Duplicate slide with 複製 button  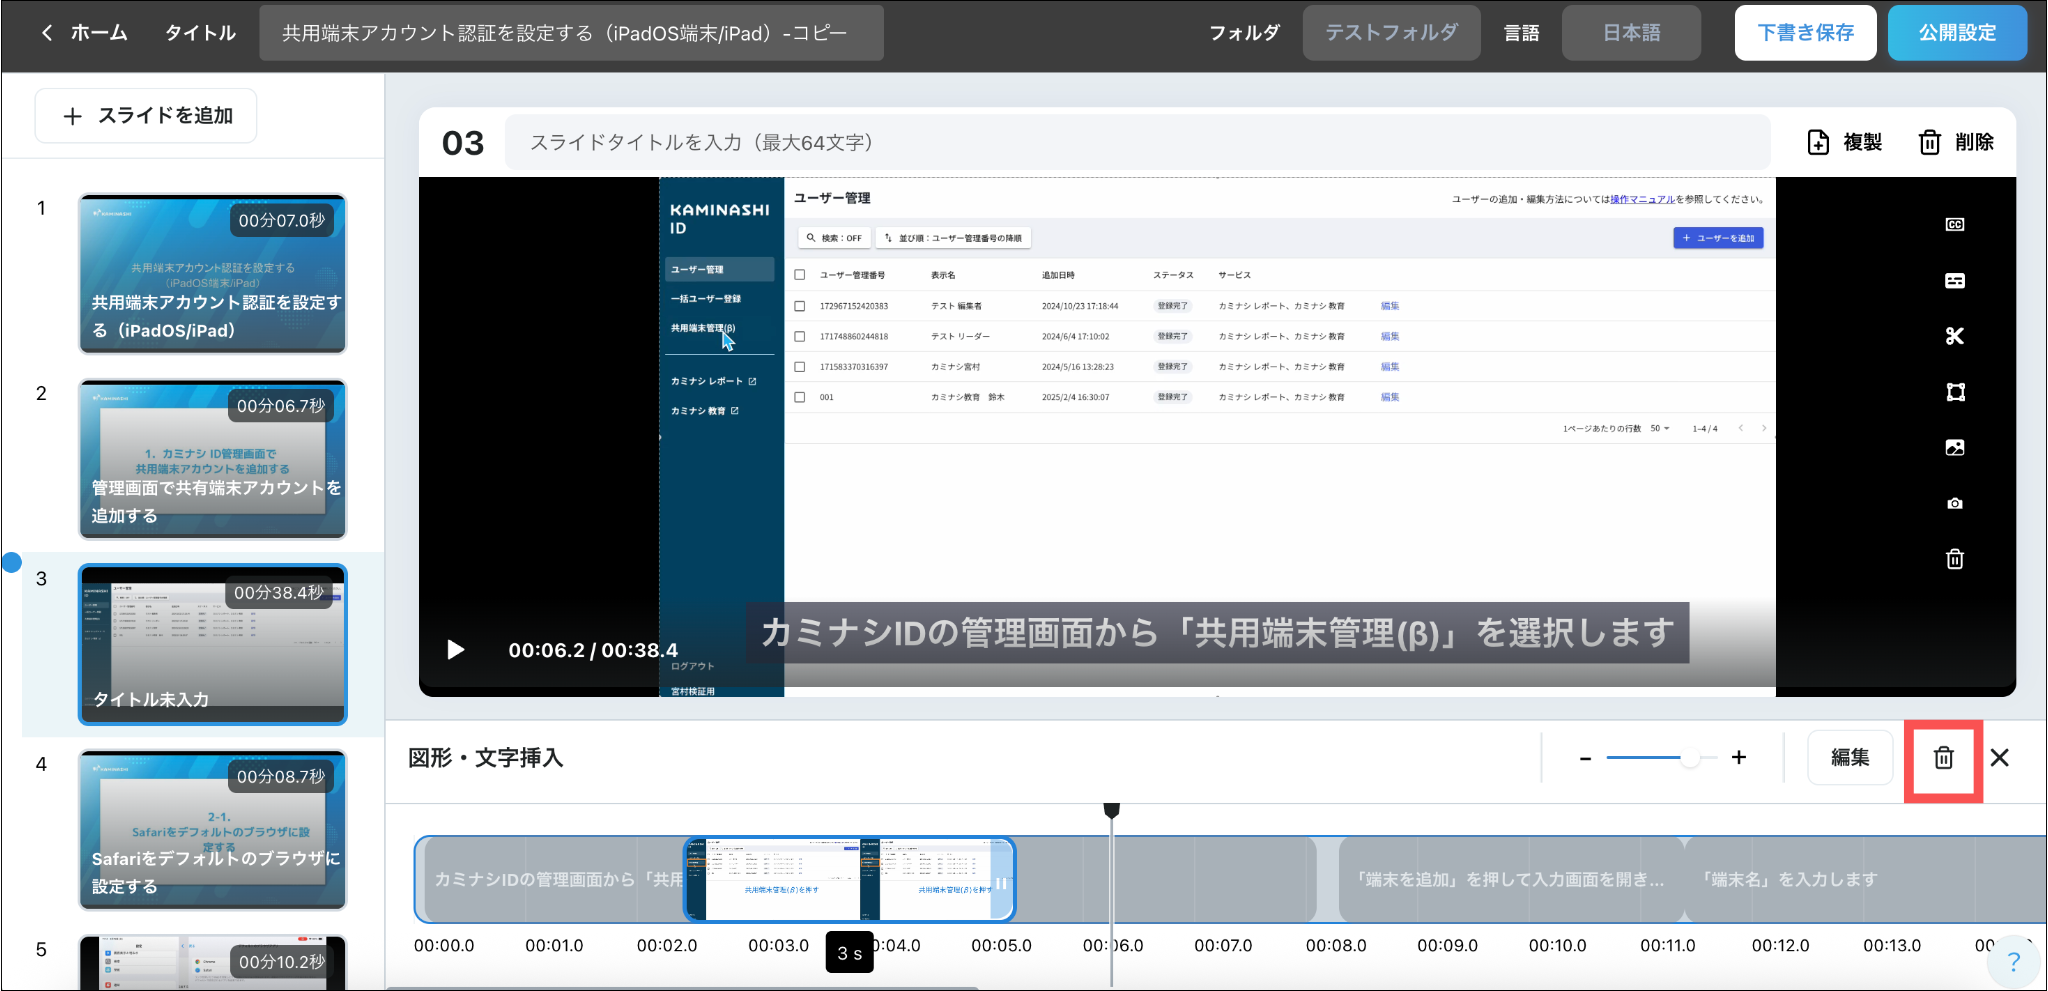click(1845, 142)
